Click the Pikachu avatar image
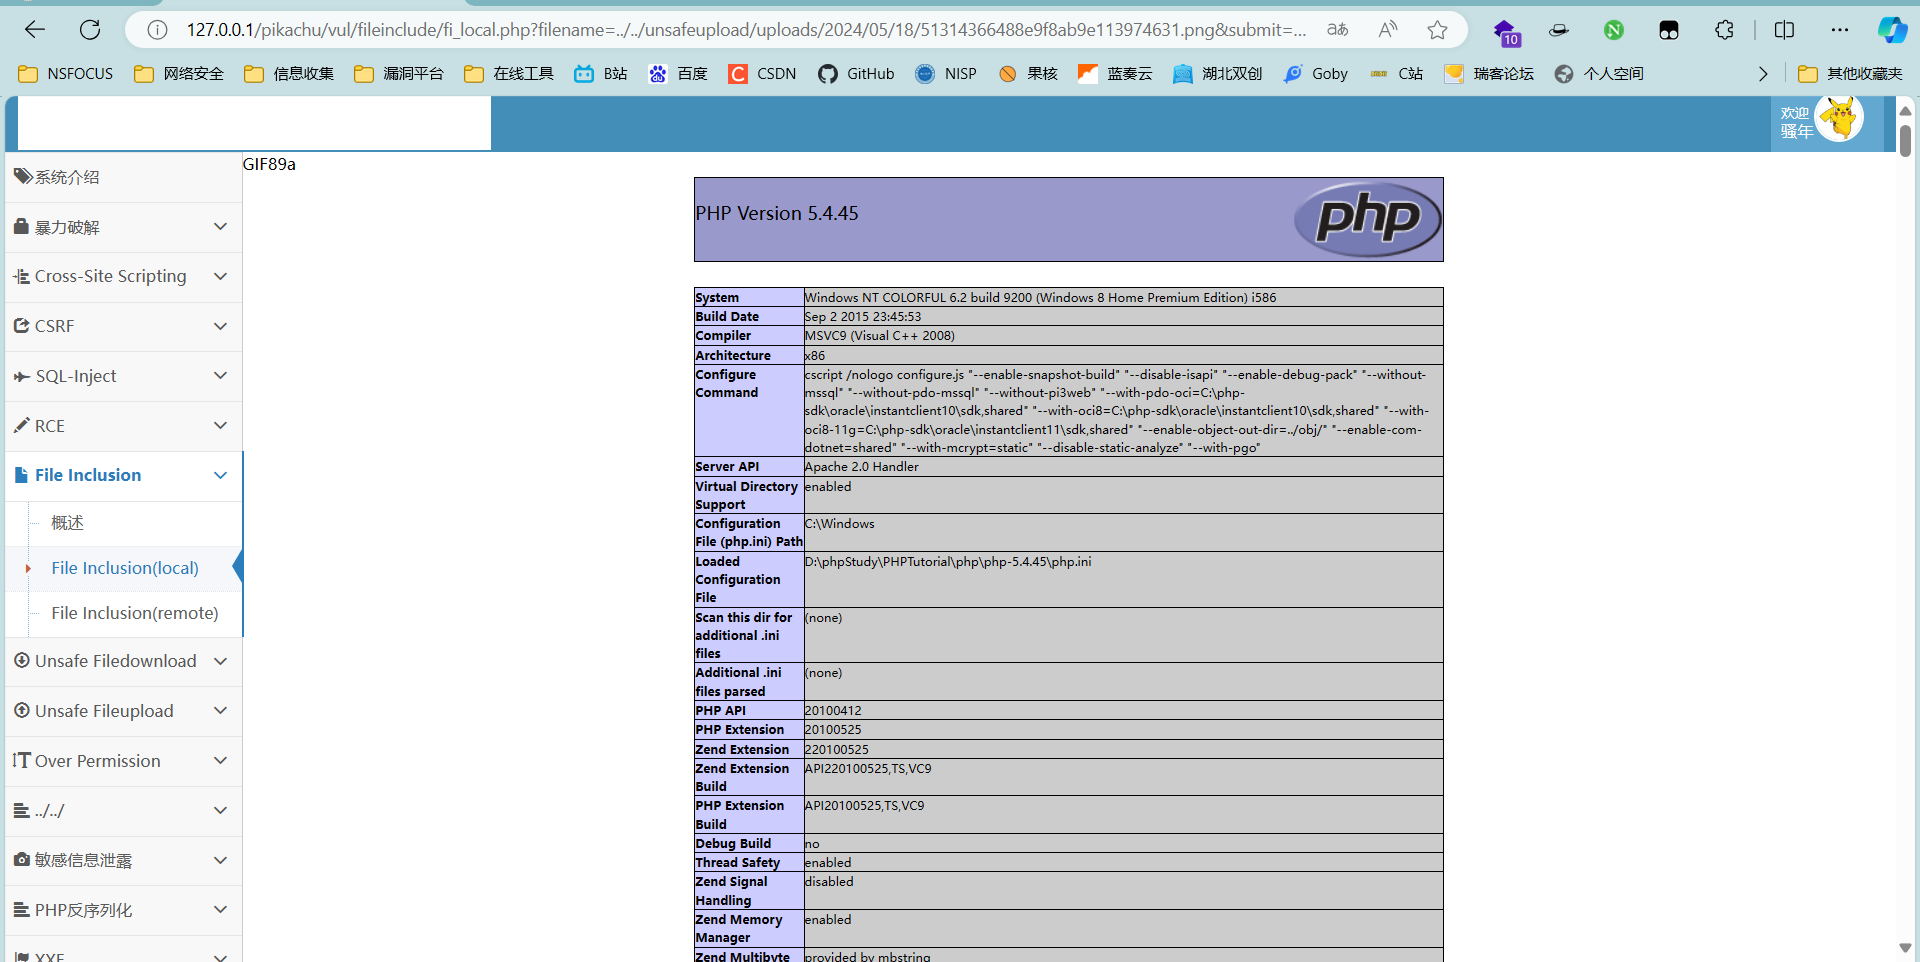The width and height of the screenshot is (1920, 962). [1839, 119]
